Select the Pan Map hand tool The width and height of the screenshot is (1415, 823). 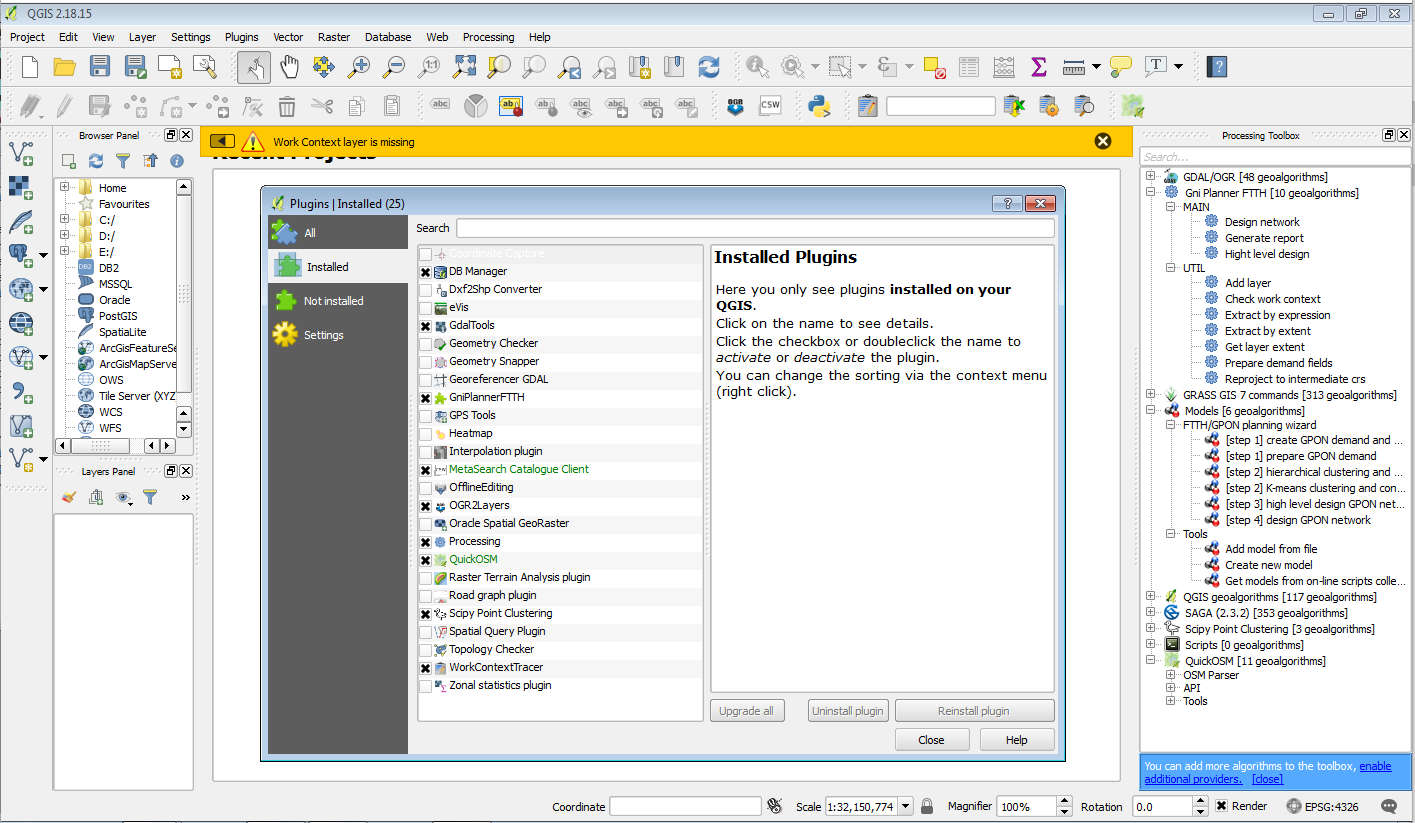[x=289, y=67]
